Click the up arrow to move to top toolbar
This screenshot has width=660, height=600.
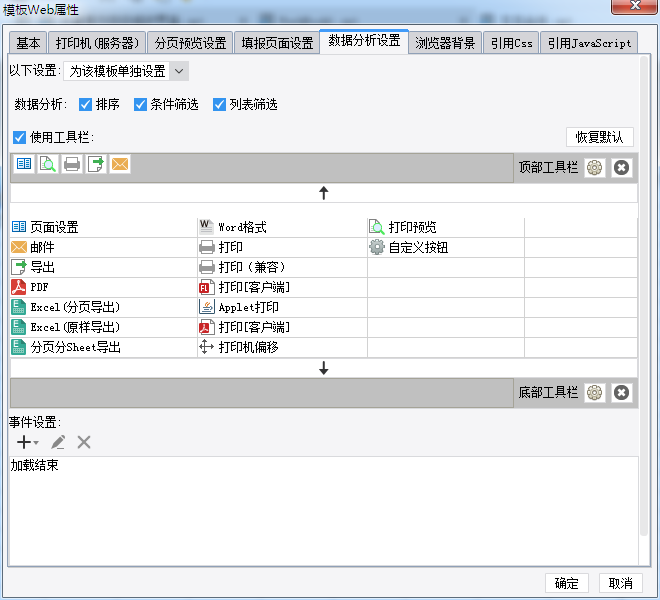point(323,193)
